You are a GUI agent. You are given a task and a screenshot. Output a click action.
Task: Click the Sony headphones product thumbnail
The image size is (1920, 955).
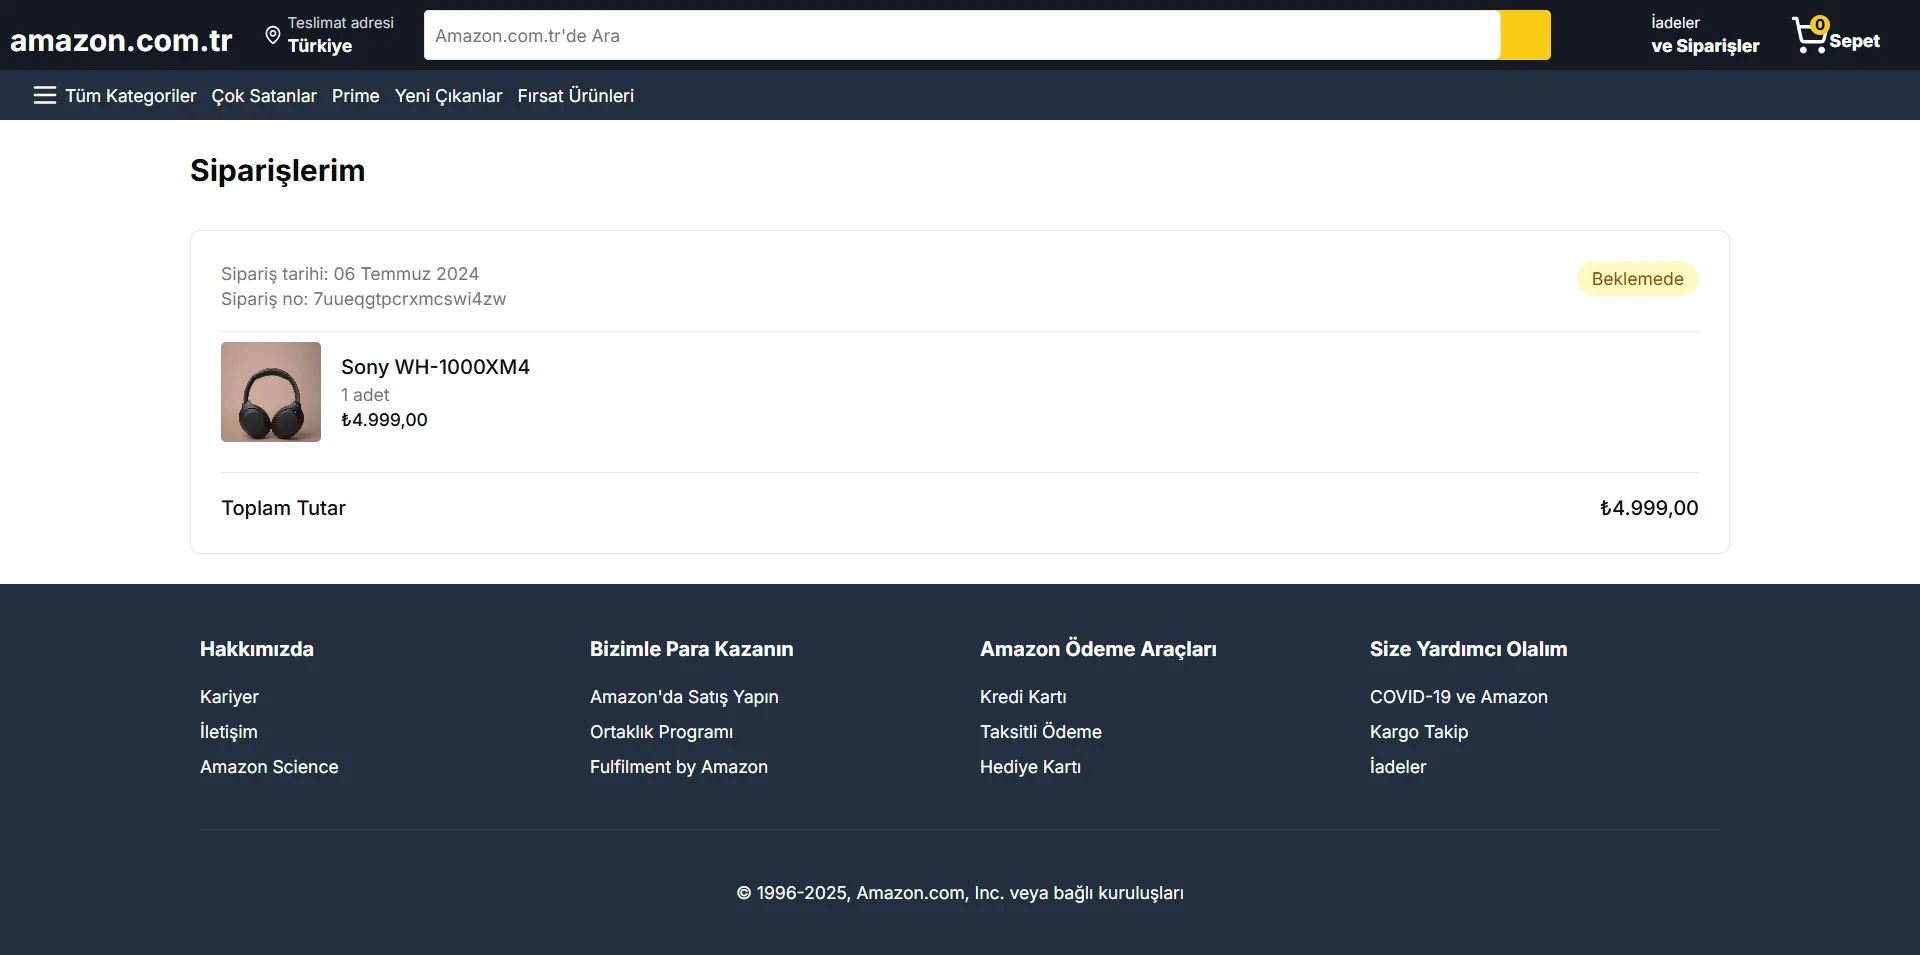coord(271,392)
